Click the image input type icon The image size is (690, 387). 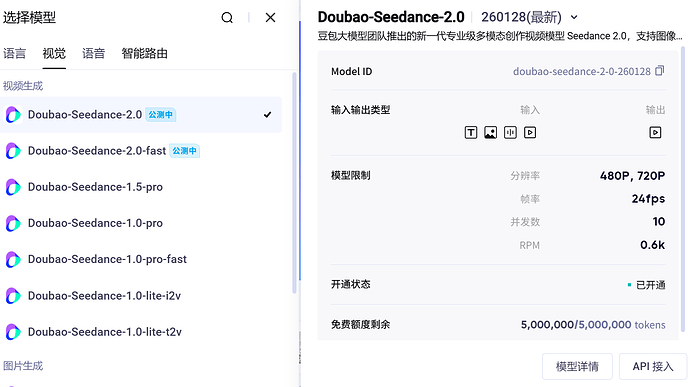click(x=491, y=132)
